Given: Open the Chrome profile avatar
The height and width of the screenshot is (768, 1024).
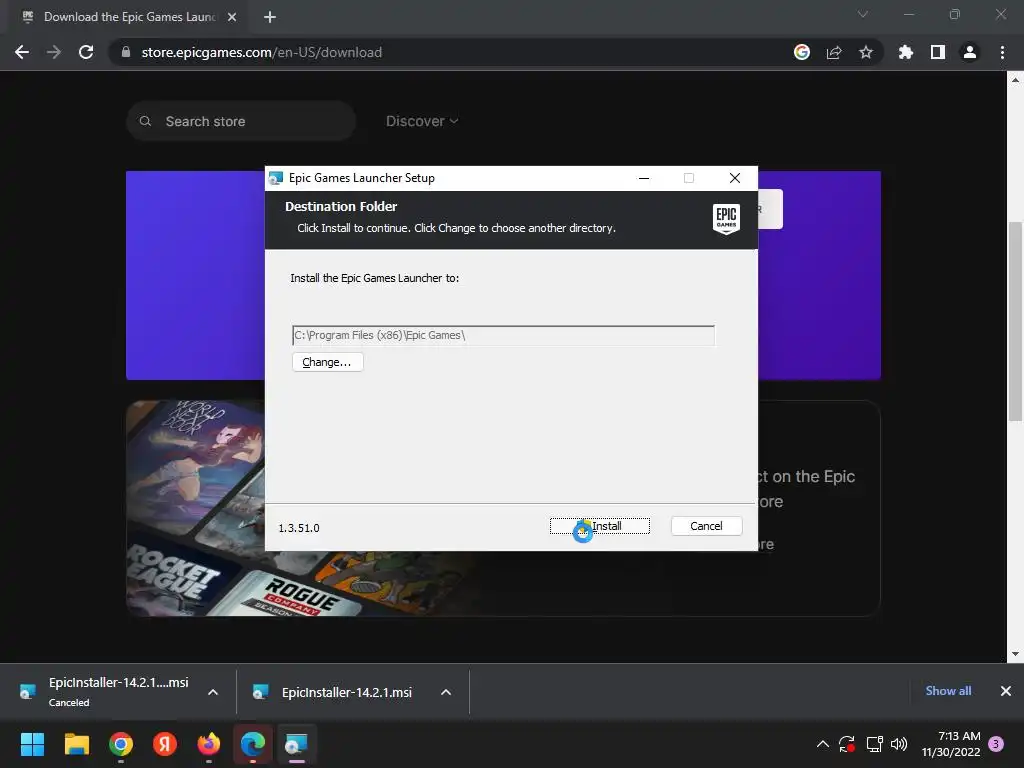Looking at the screenshot, I should tap(970, 52).
